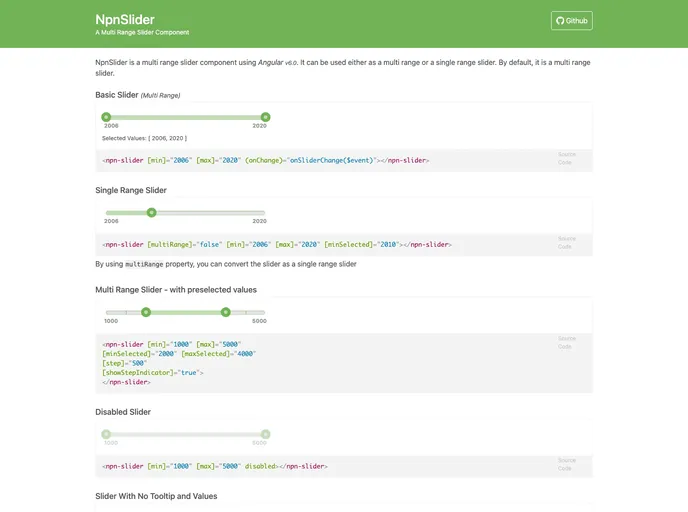Open Source Code link for Single Range Slider
688x512 pixels.
[x=566, y=243]
